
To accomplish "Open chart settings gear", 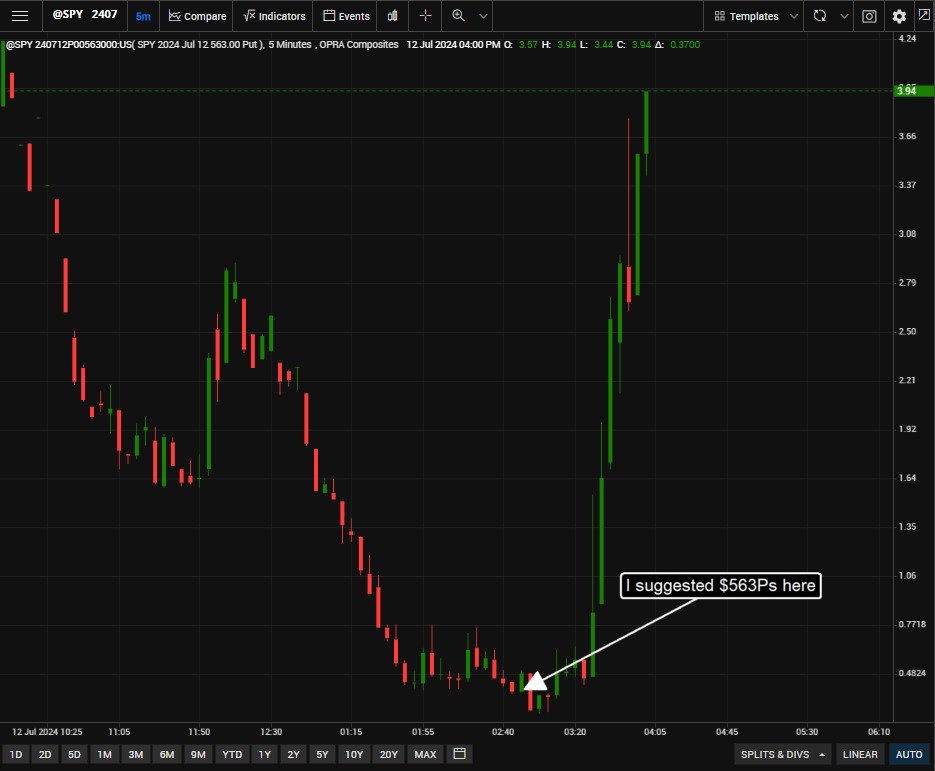I will pos(899,16).
